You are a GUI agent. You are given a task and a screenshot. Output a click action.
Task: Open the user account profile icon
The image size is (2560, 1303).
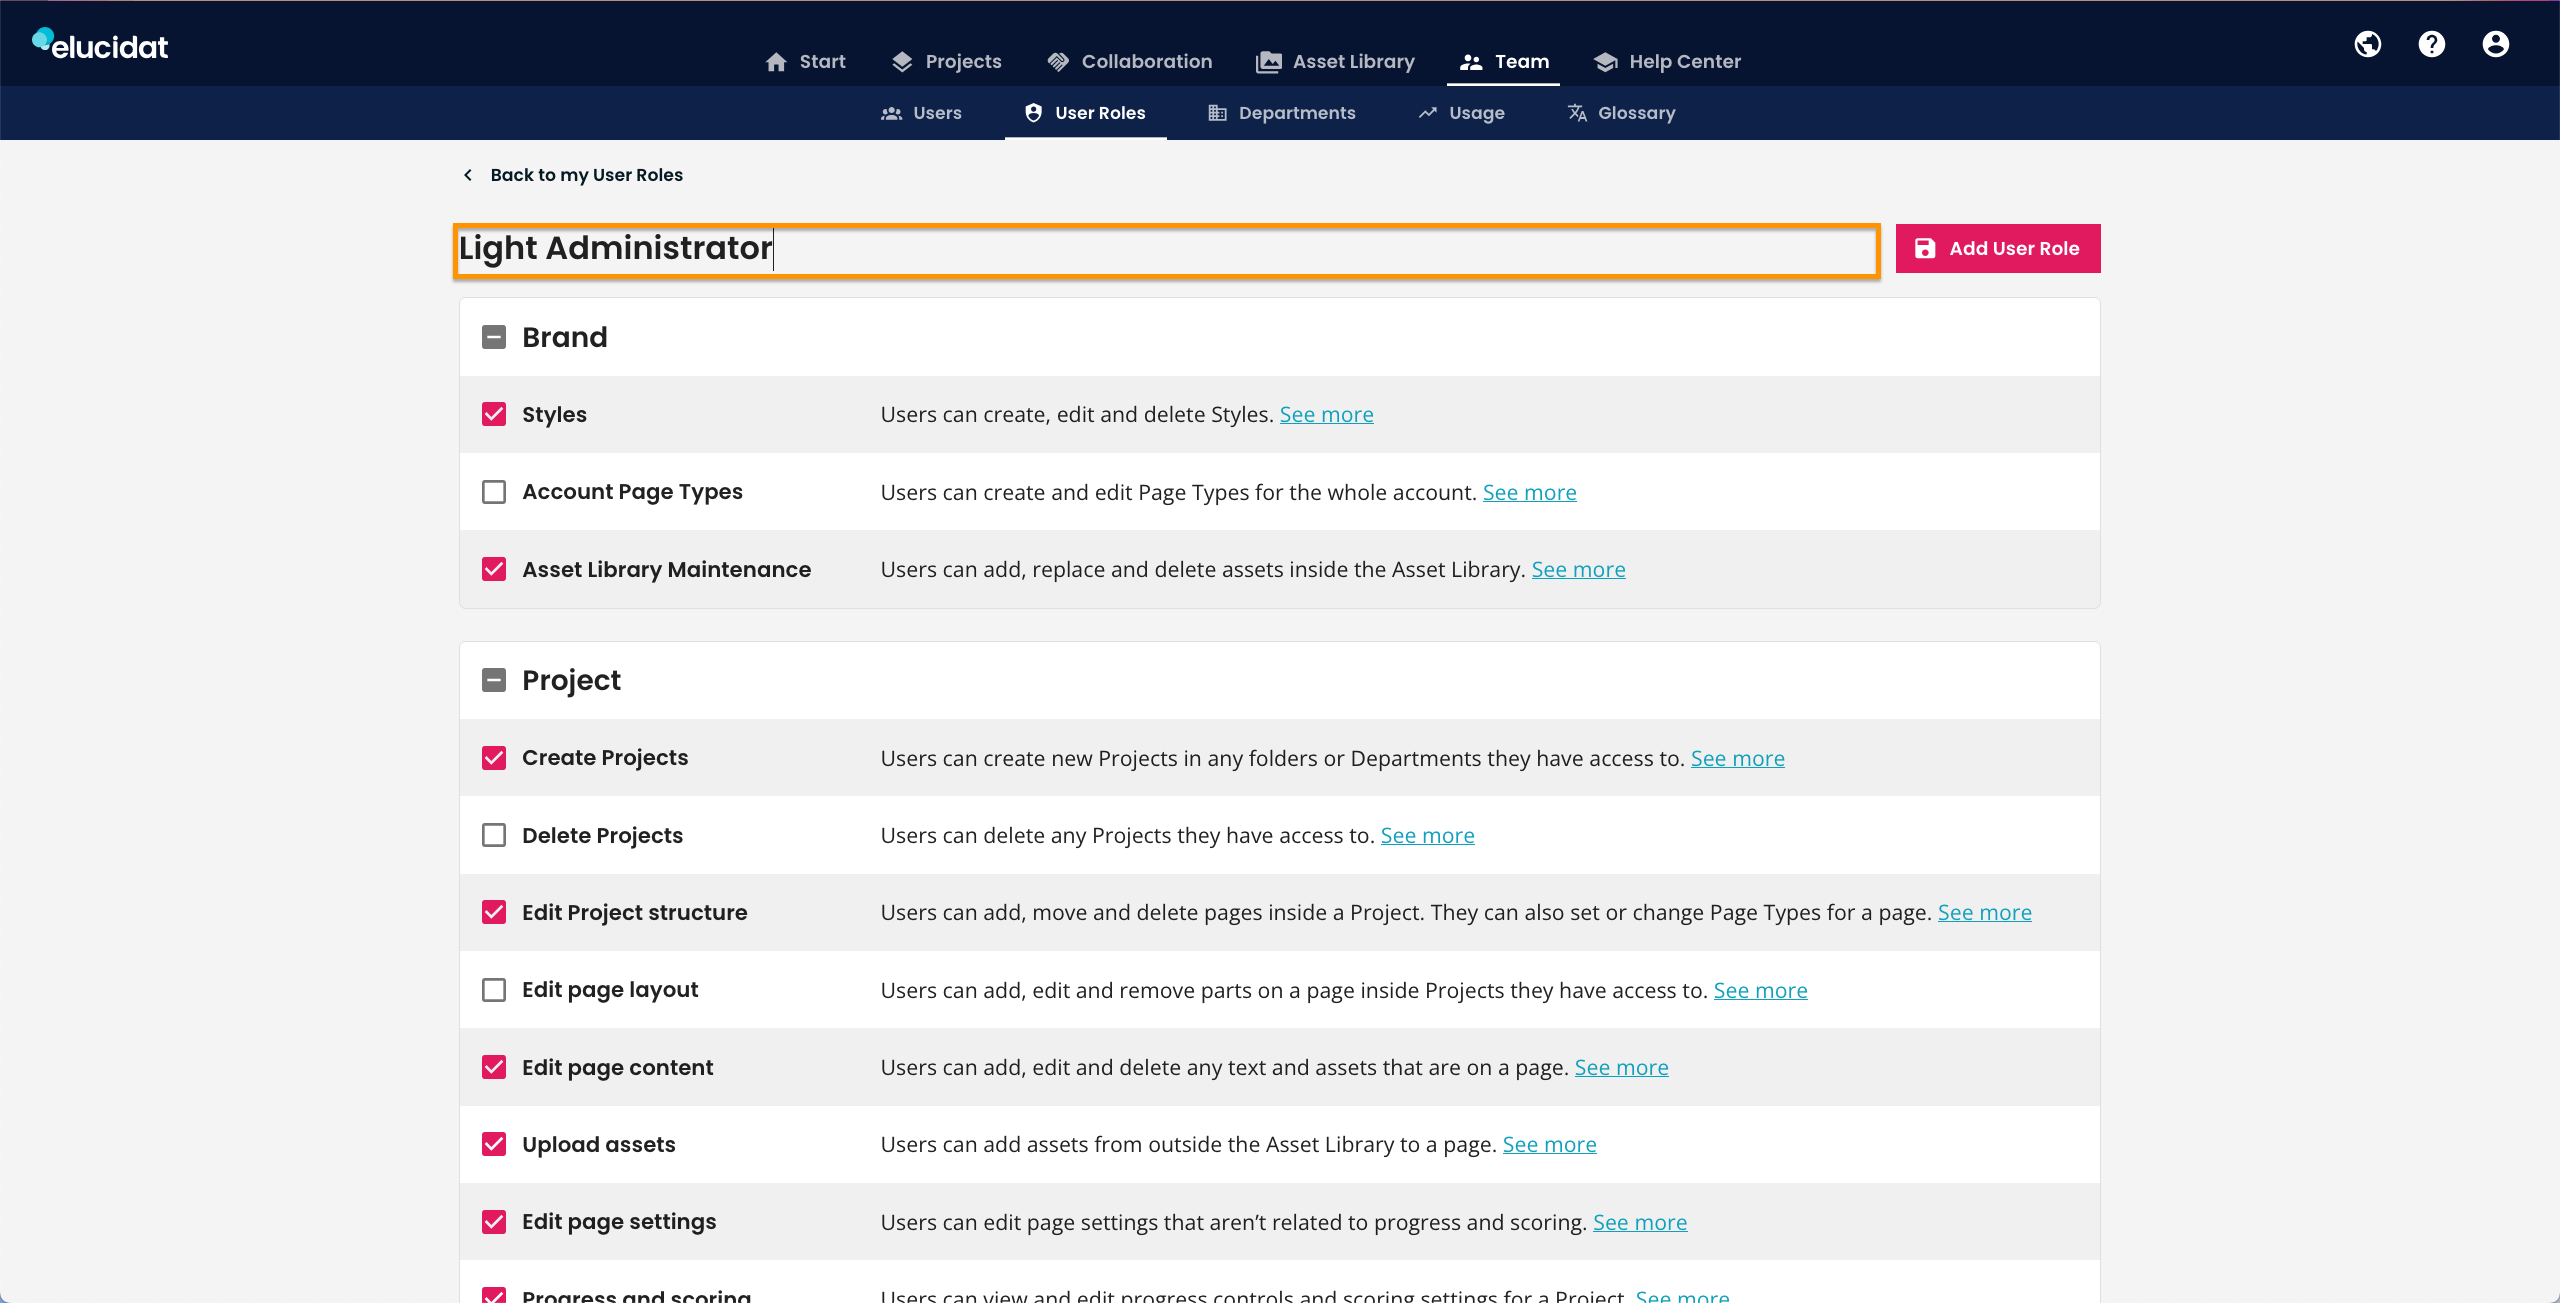click(2496, 44)
